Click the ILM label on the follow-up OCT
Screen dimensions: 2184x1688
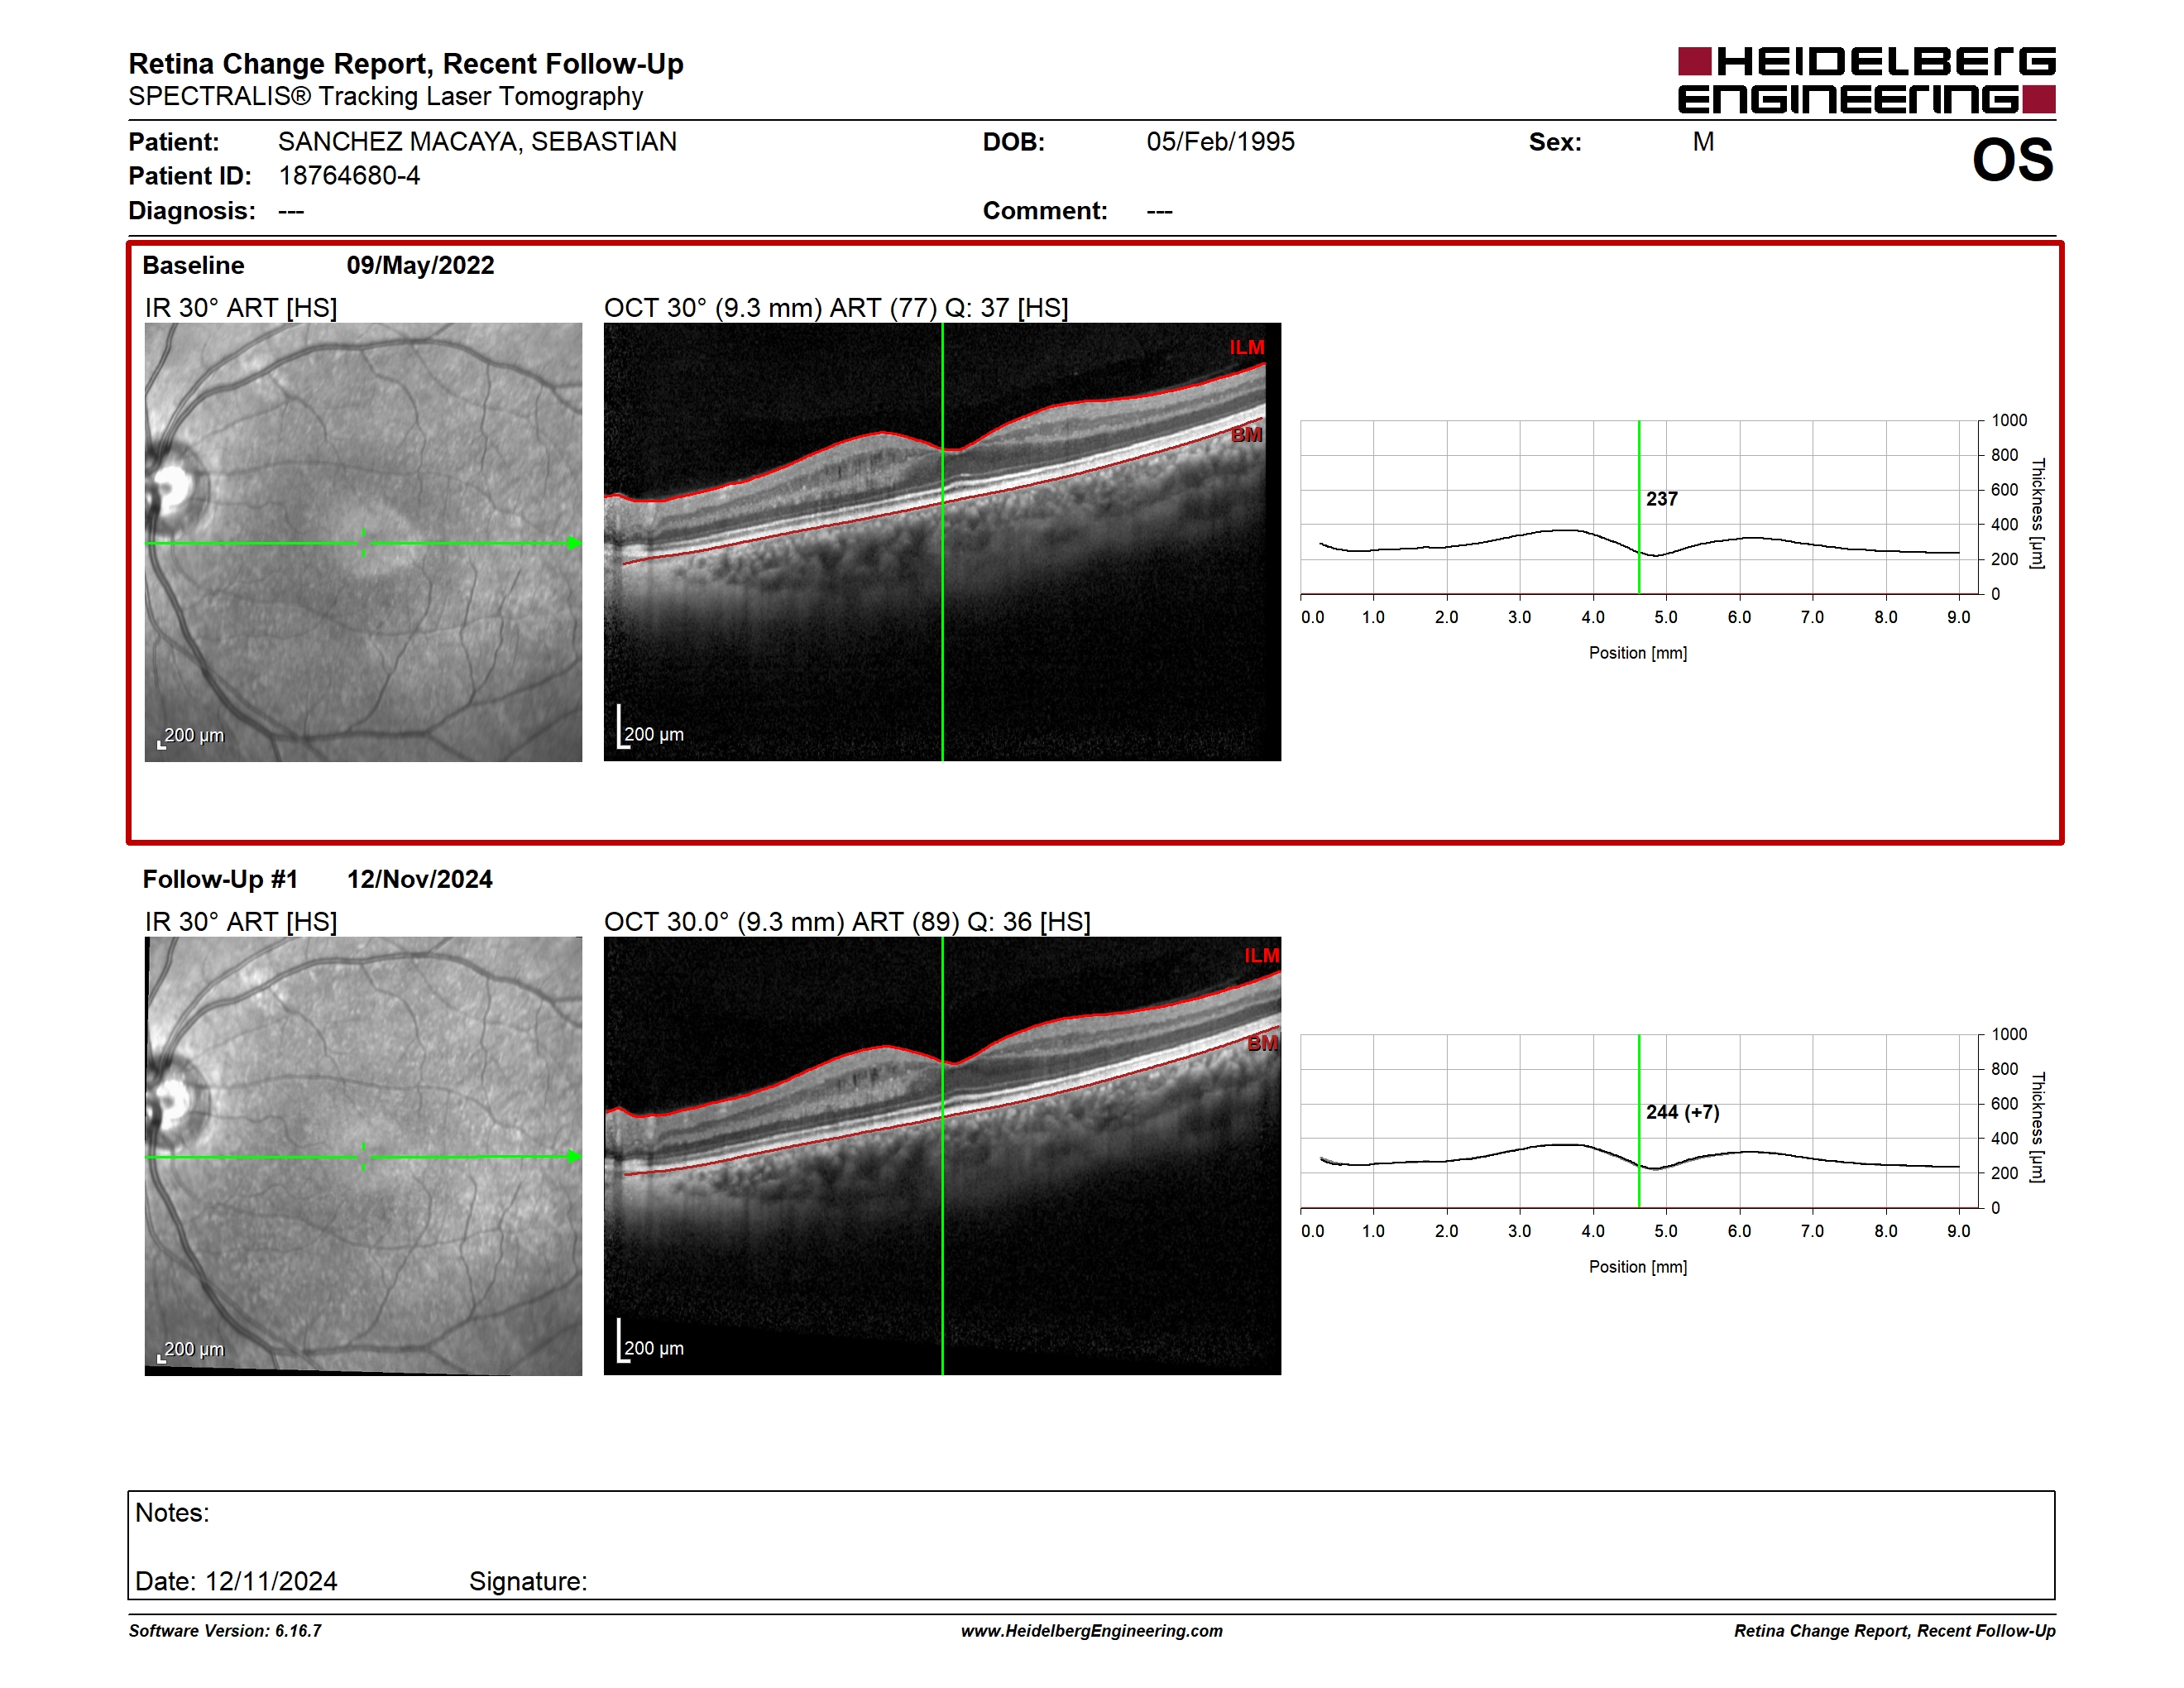coord(1262,956)
